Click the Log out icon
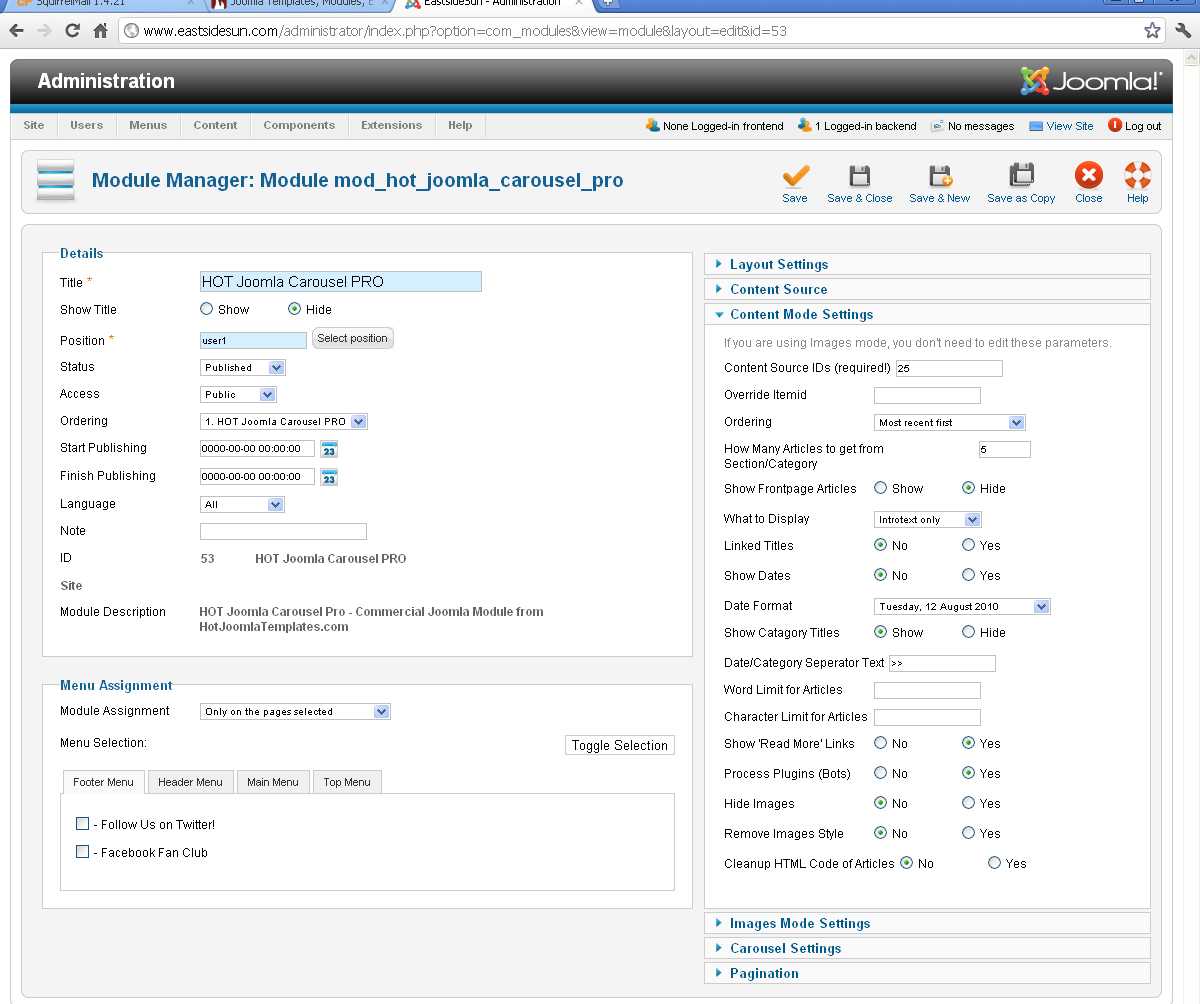Viewport: 1200px width, 1004px height. pyautogui.click(x=1115, y=125)
